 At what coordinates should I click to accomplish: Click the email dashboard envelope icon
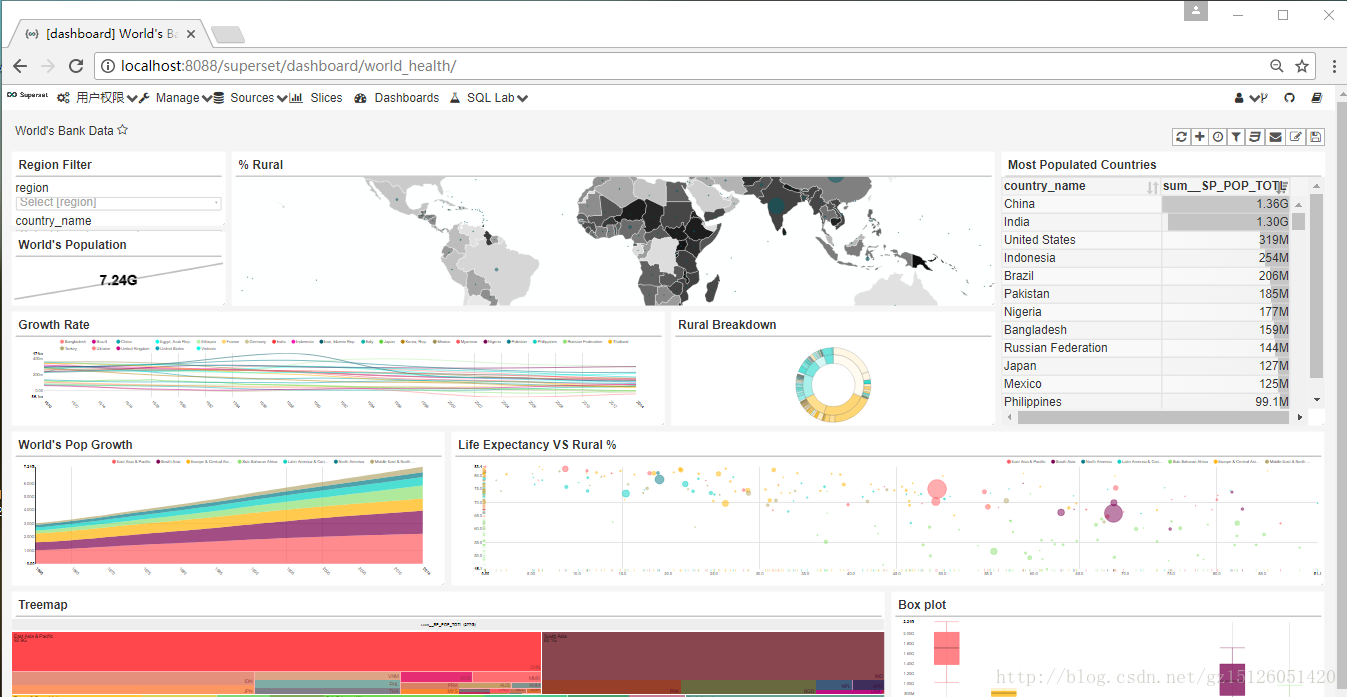tap(1275, 137)
